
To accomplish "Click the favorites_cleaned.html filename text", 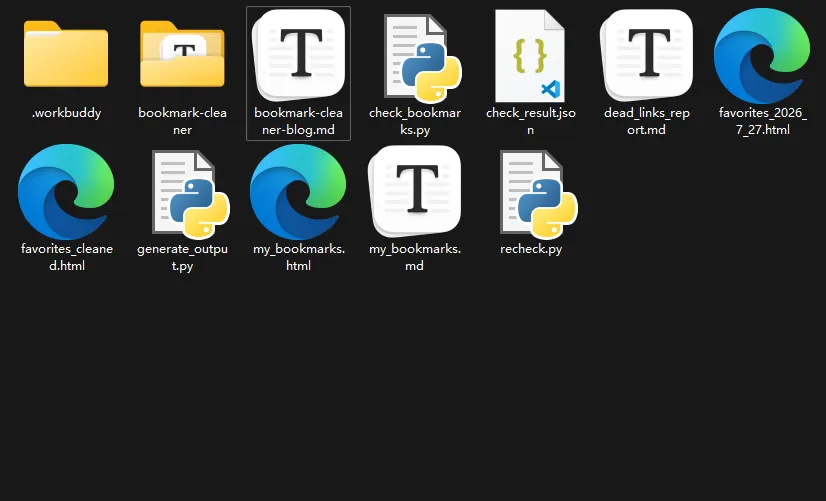I will pos(67,257).
